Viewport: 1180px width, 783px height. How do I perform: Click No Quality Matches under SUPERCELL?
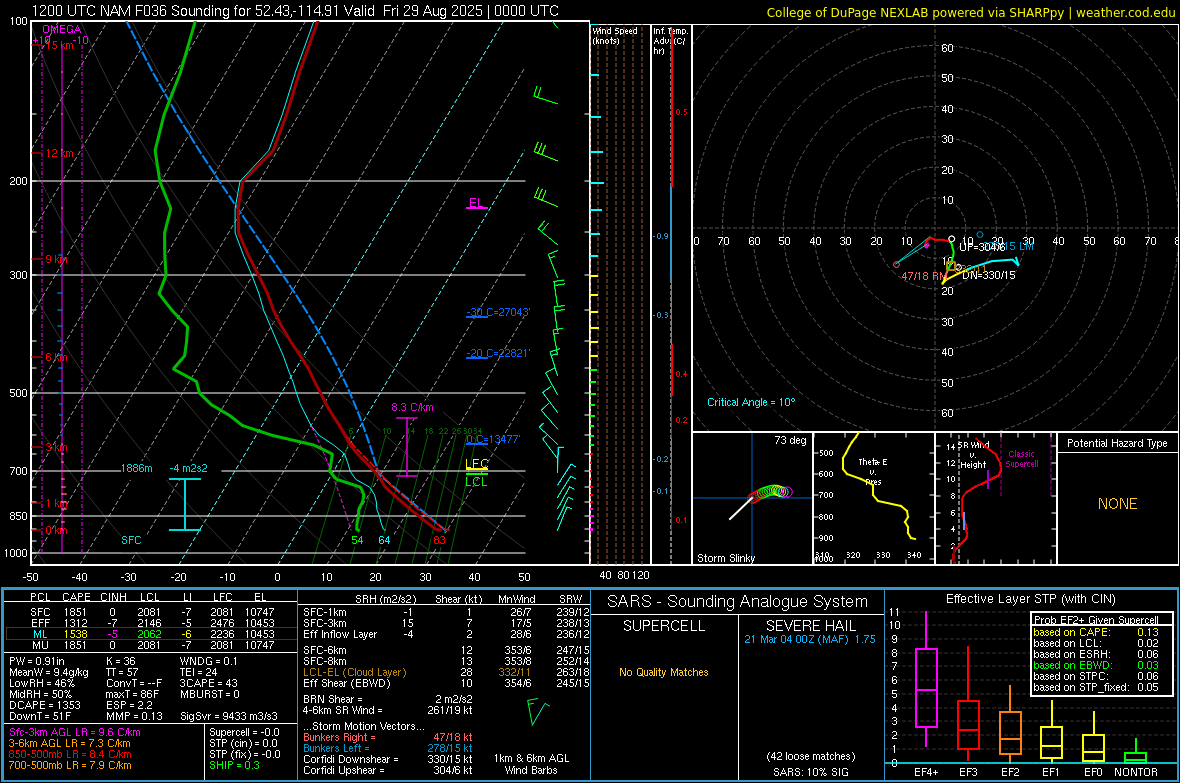pos(664,672)
